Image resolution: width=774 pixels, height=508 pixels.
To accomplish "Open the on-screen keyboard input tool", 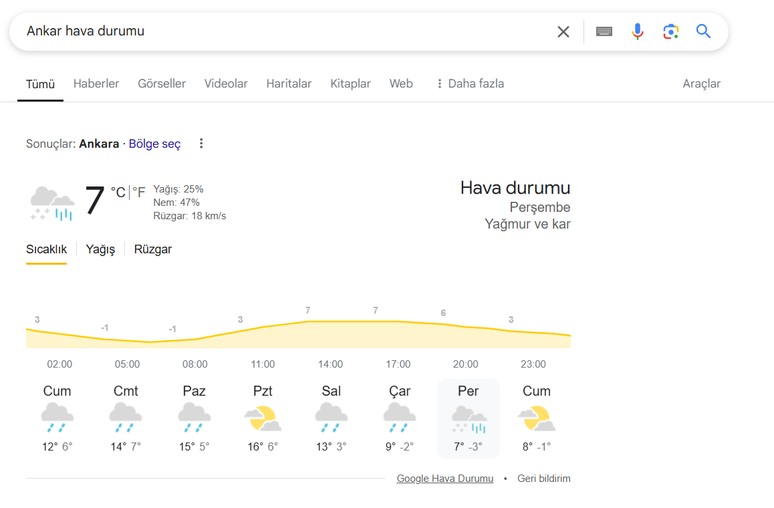I will tap(604, 32).
